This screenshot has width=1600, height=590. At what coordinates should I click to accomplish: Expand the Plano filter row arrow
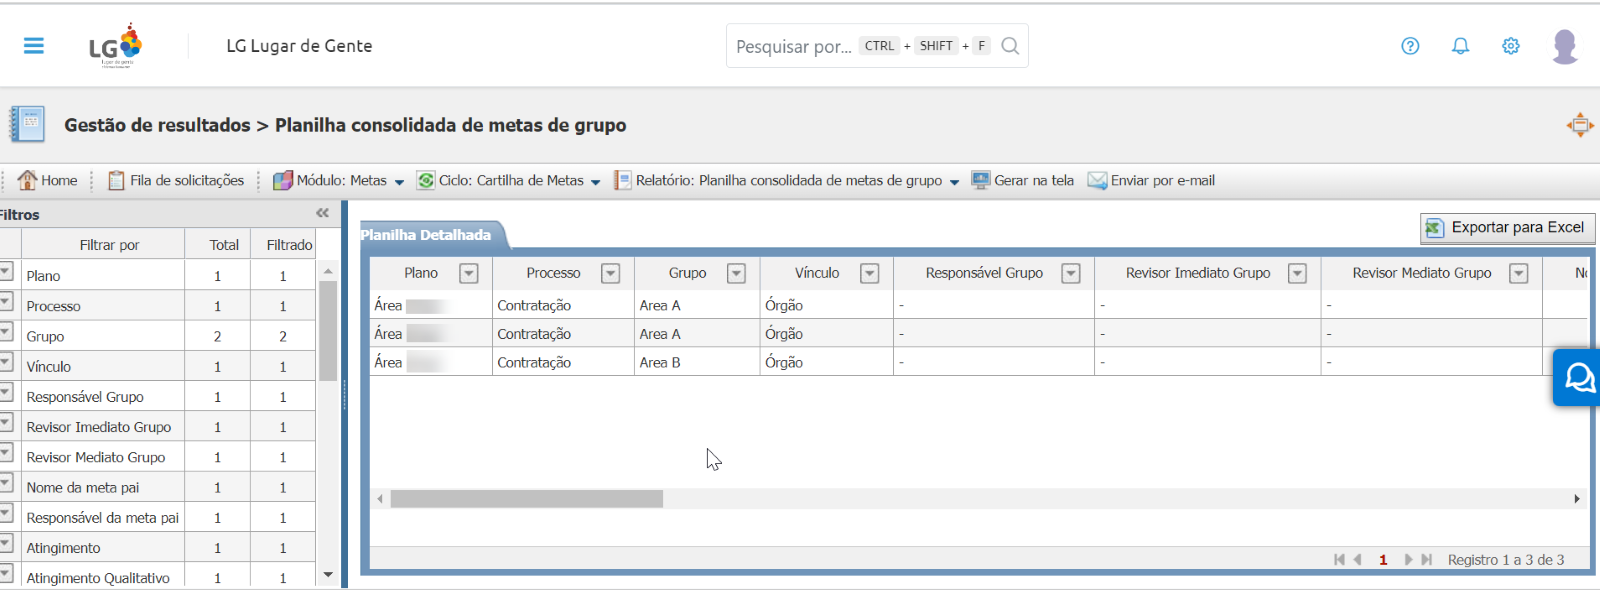click(6, 272)
